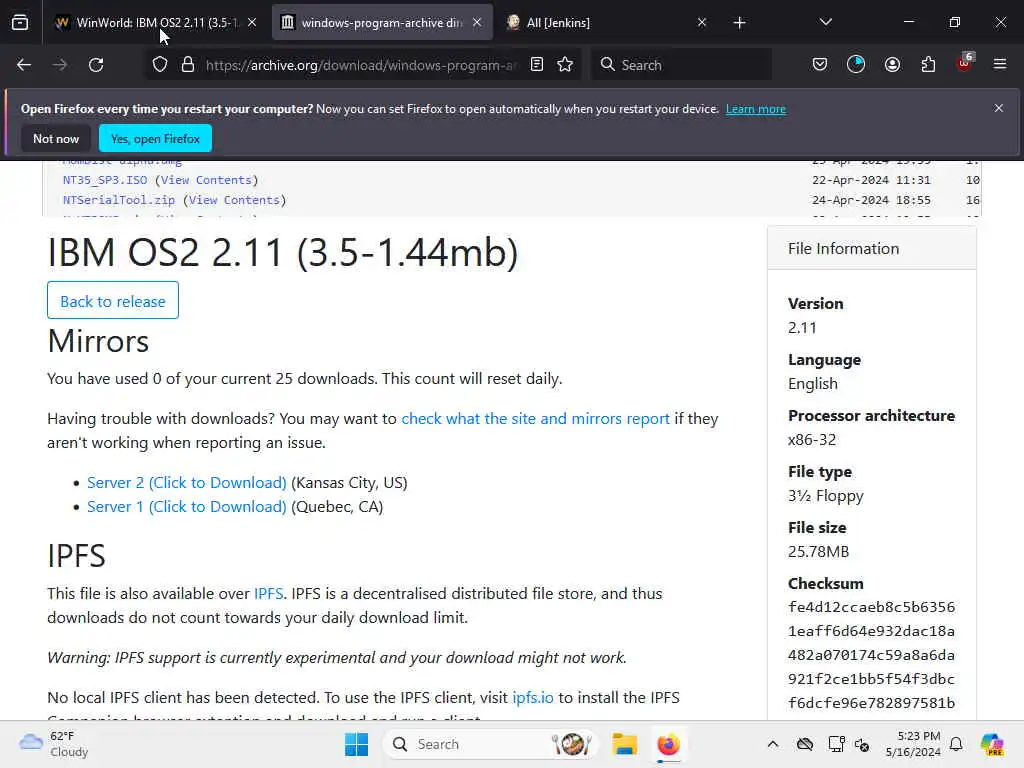This screenshot has width=1024, height=768.
Task: Close the All [Jenkins] tab
Action: 702,22
